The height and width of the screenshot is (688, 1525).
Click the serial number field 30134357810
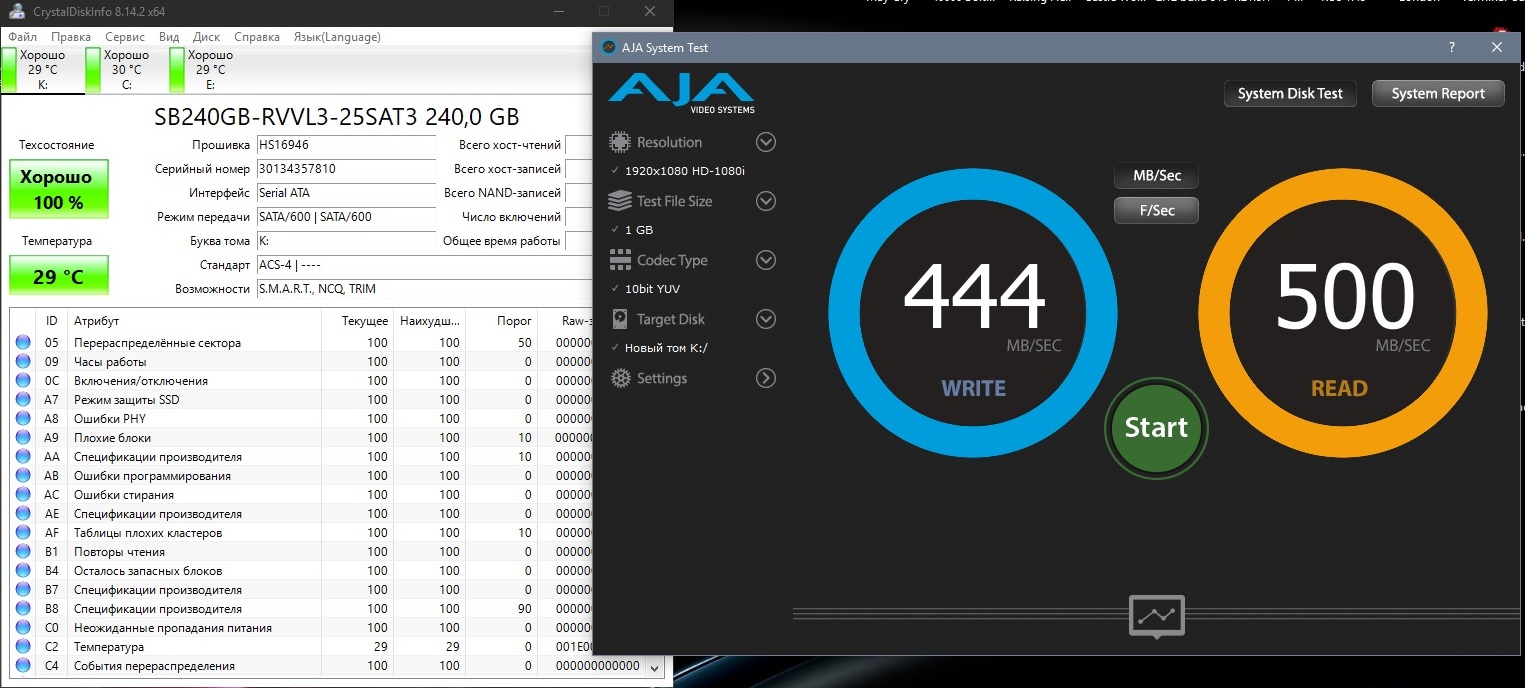[346, 169]
